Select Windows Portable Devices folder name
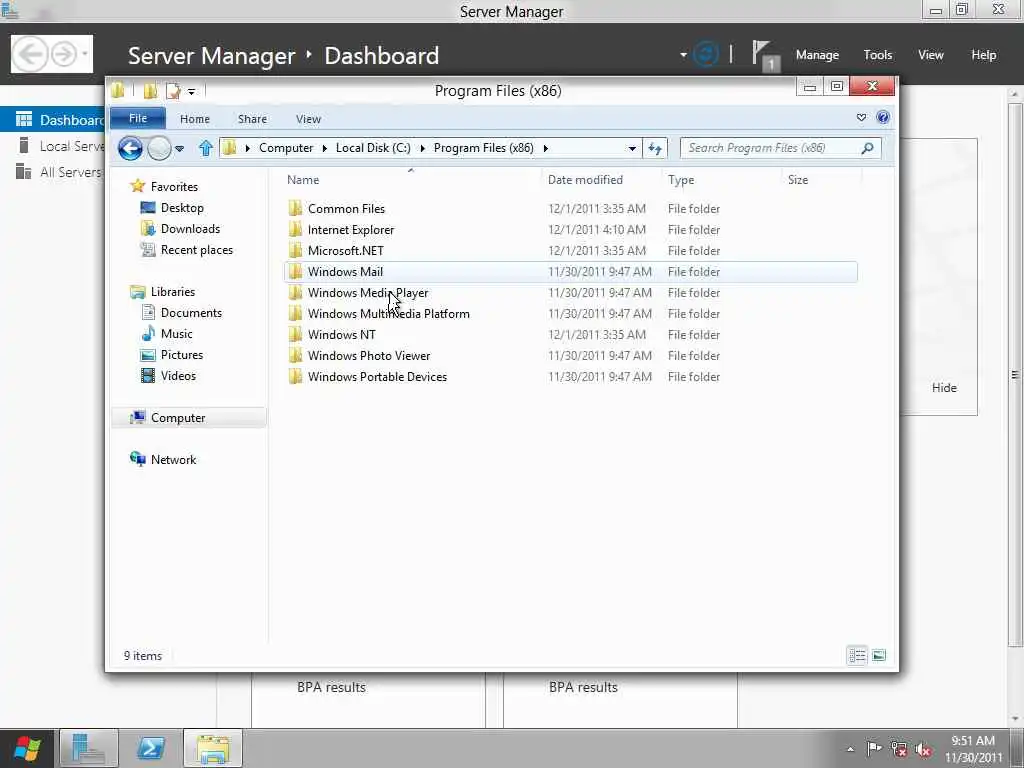Screen dimensions: 1024x768 click(x=377, y=377)
